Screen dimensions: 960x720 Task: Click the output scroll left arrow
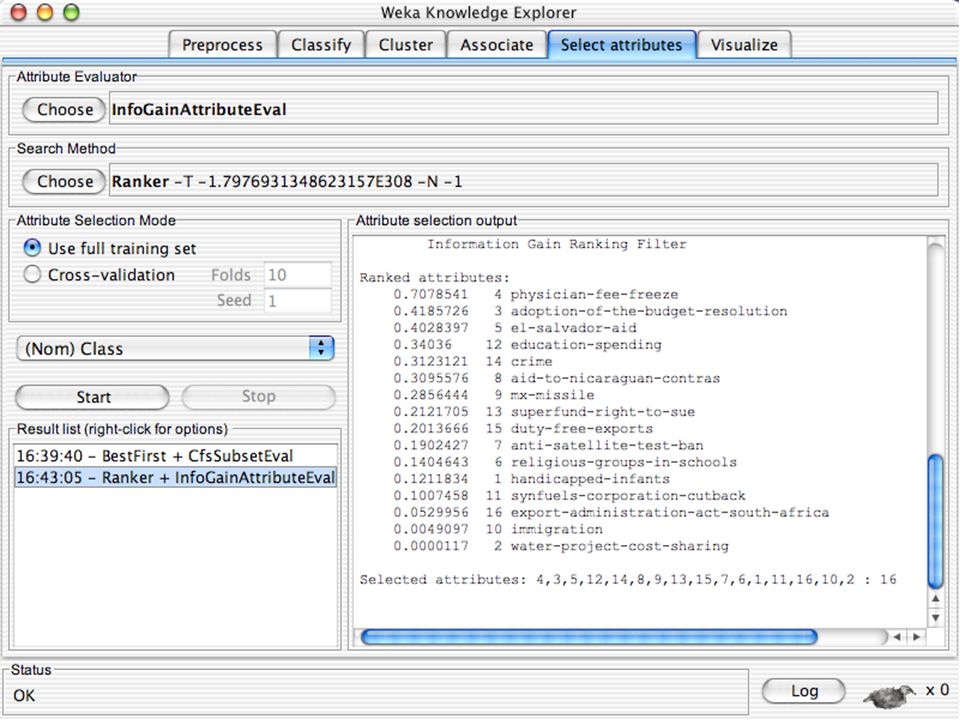click(x=897, y=637)
